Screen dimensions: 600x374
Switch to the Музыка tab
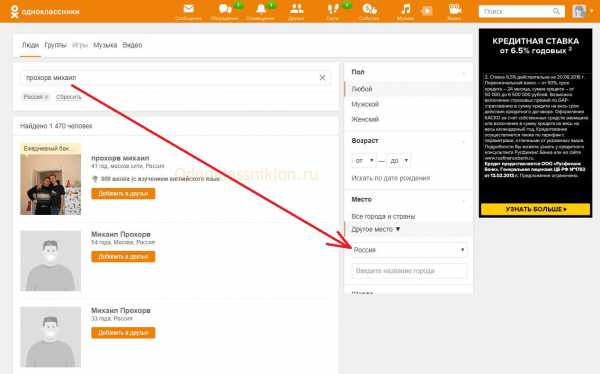(105, 45)
